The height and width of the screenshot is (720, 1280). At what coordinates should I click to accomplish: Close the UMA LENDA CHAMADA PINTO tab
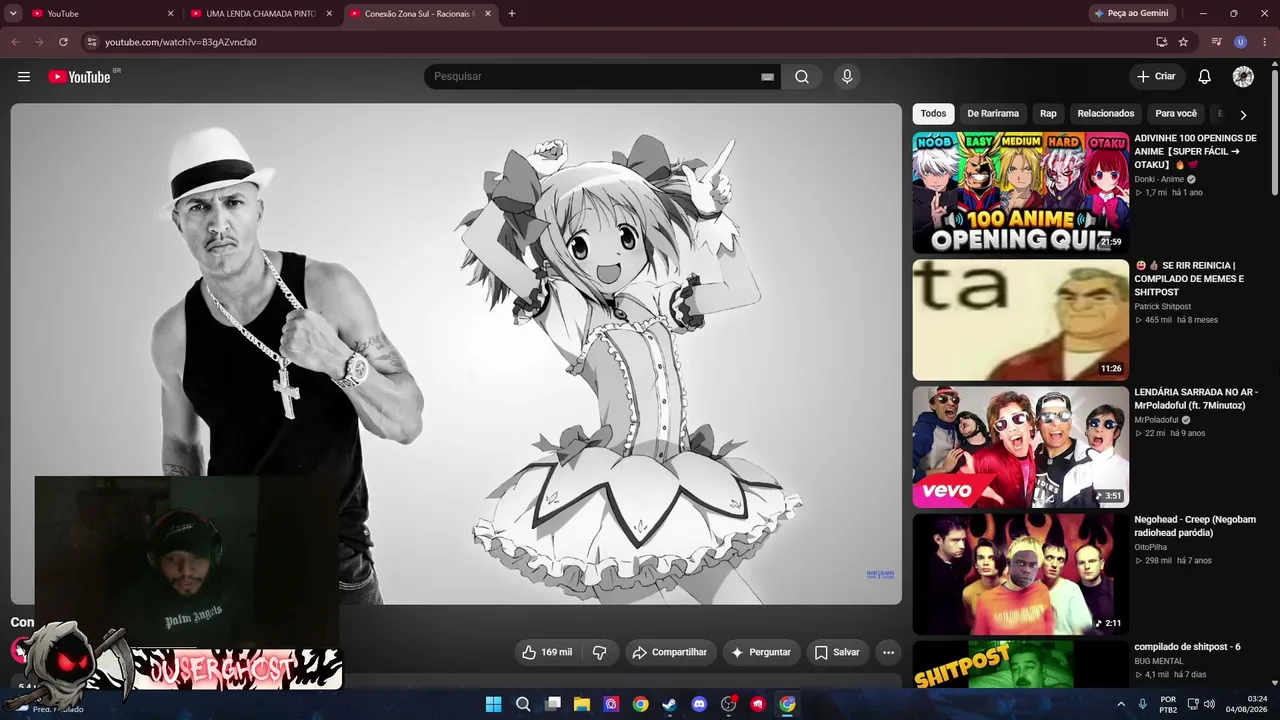tap(329, 14)
